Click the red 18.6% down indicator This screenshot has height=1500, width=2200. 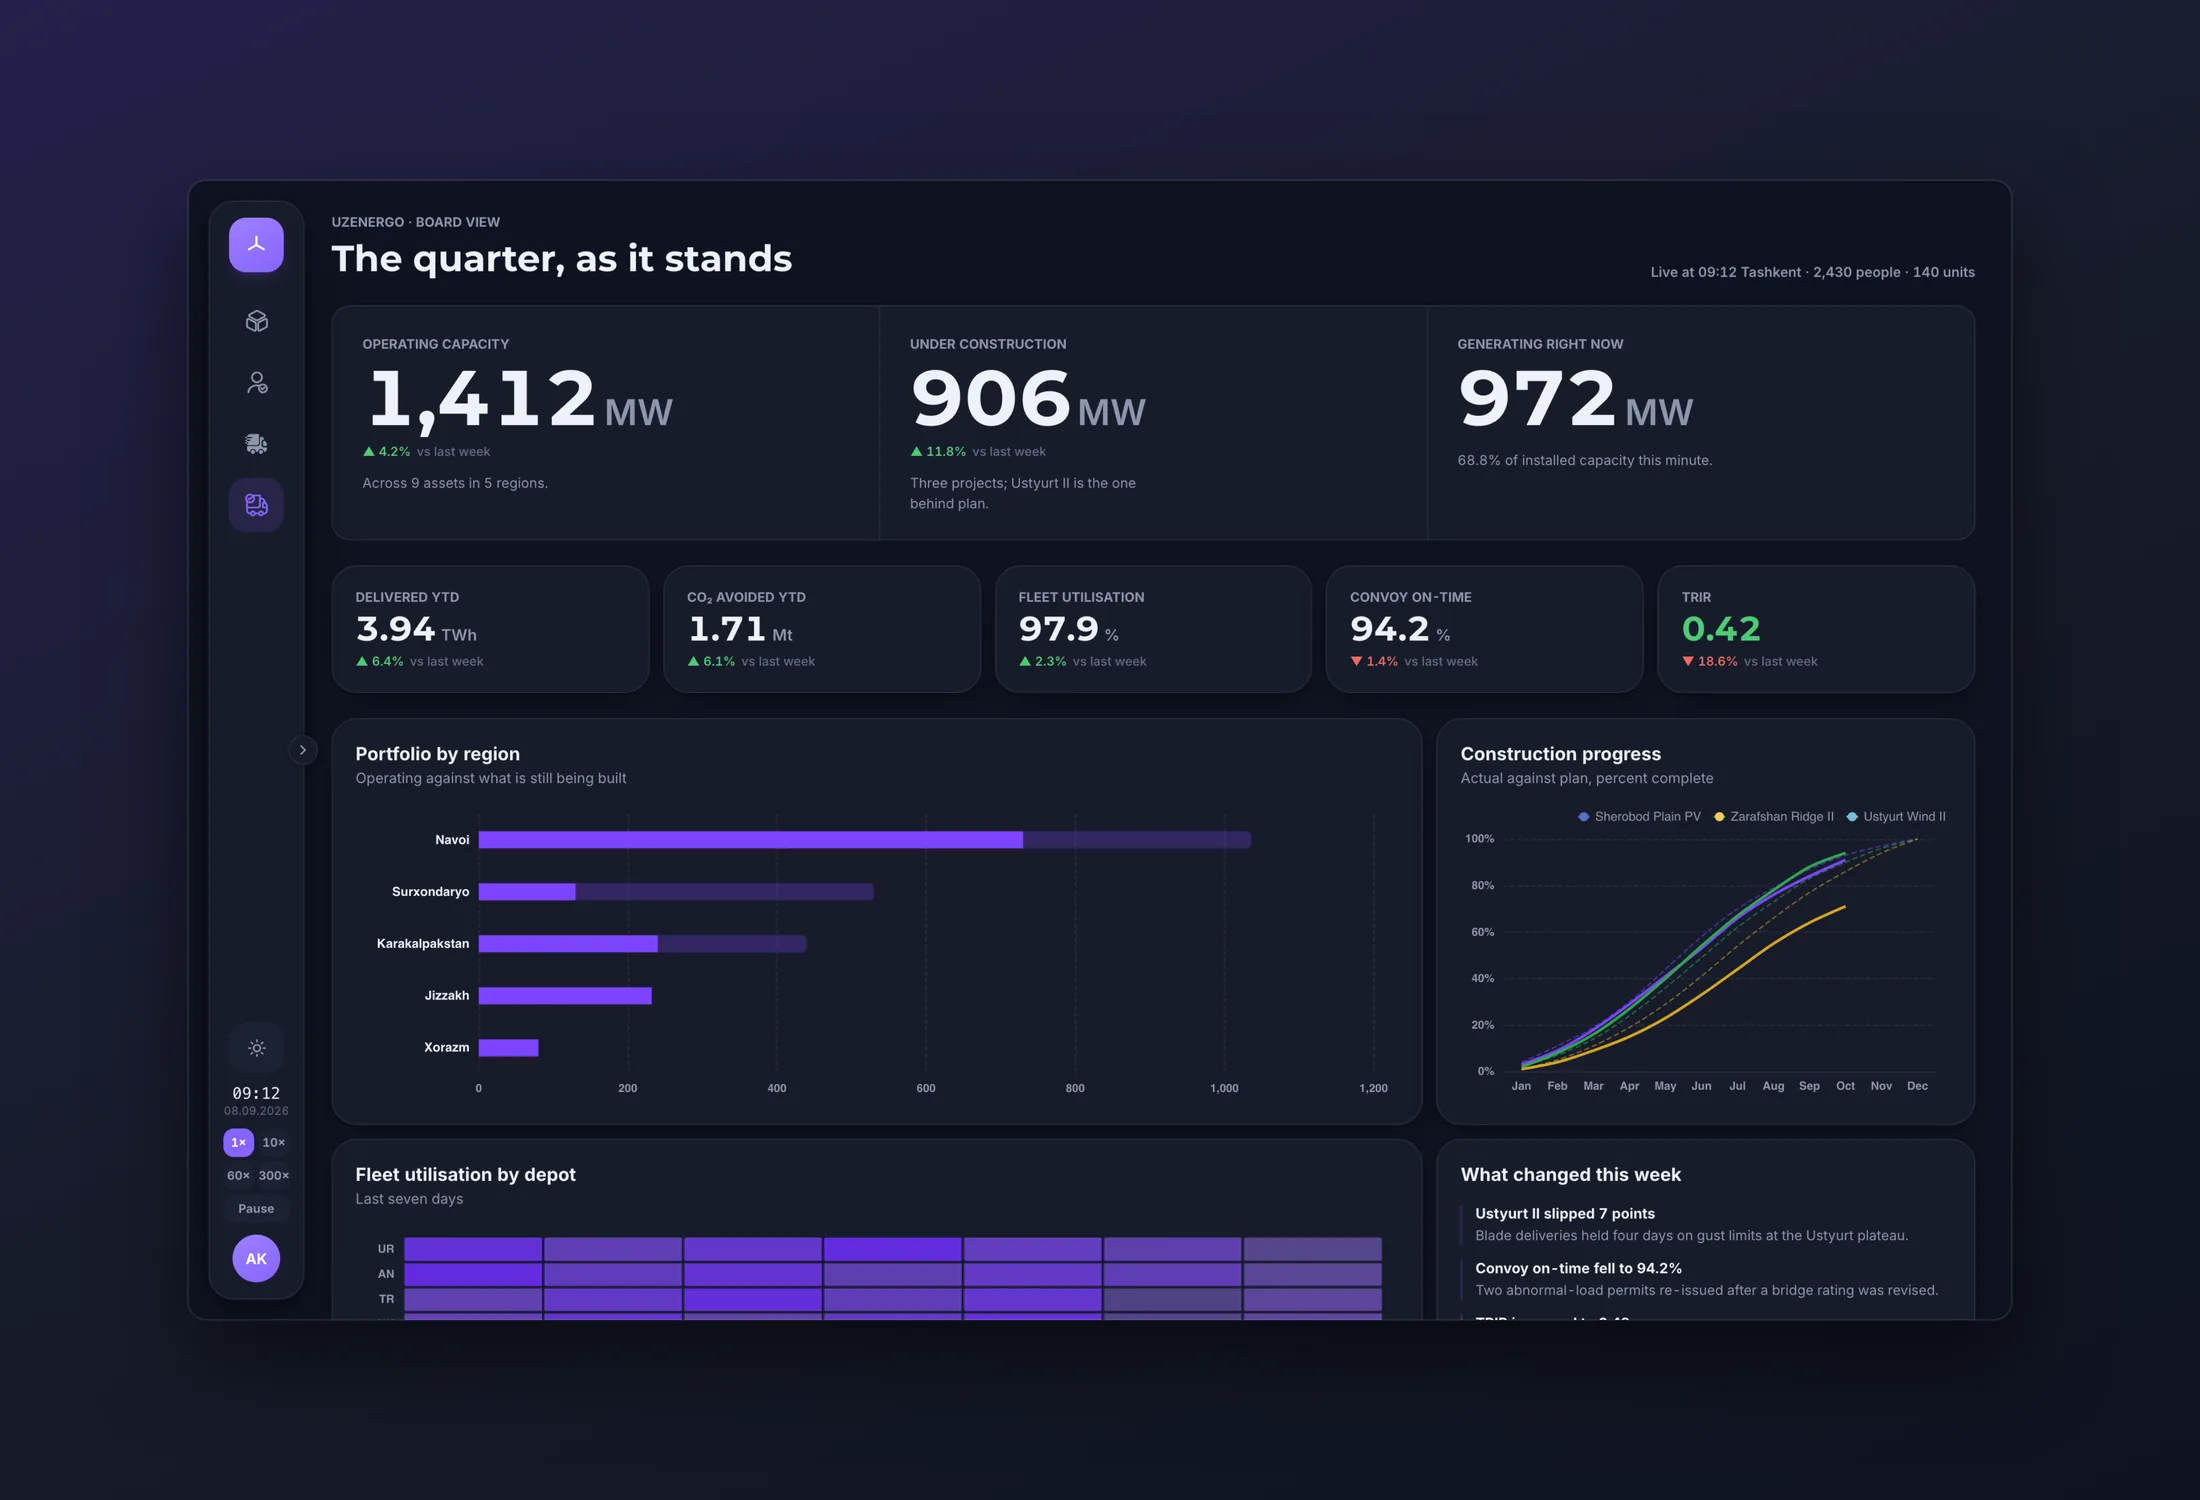tap(1710, 662)
